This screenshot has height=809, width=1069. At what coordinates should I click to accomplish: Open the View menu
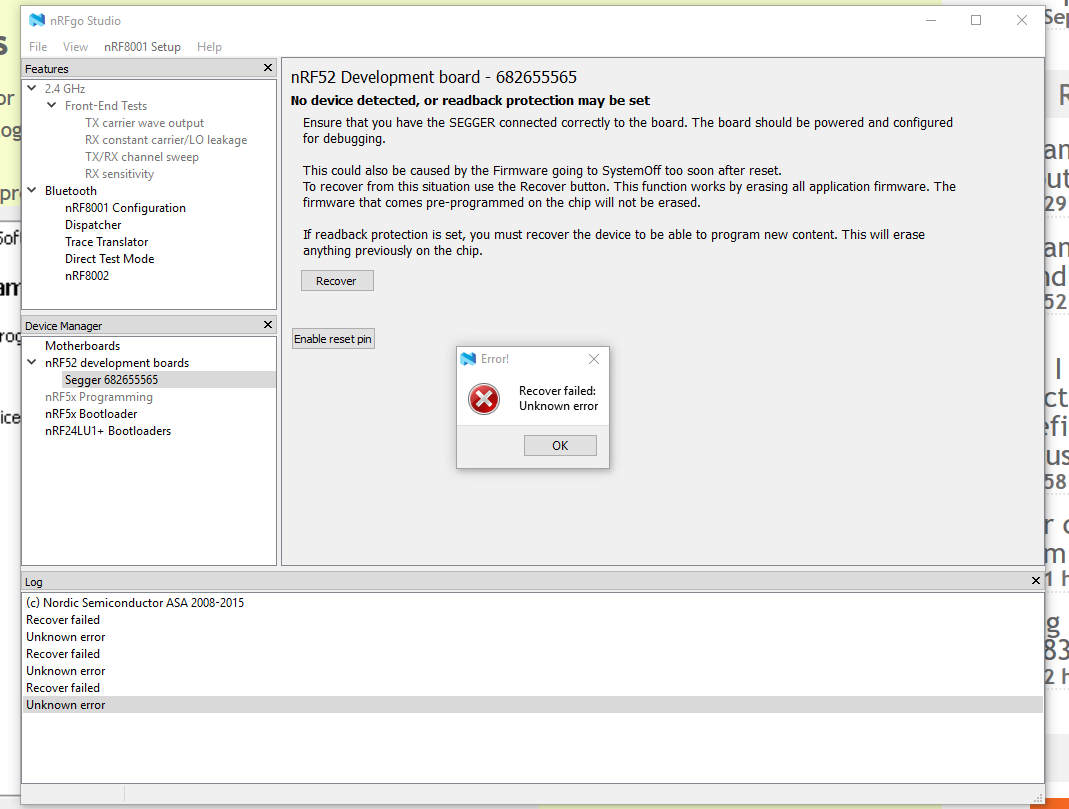[75, 46]
